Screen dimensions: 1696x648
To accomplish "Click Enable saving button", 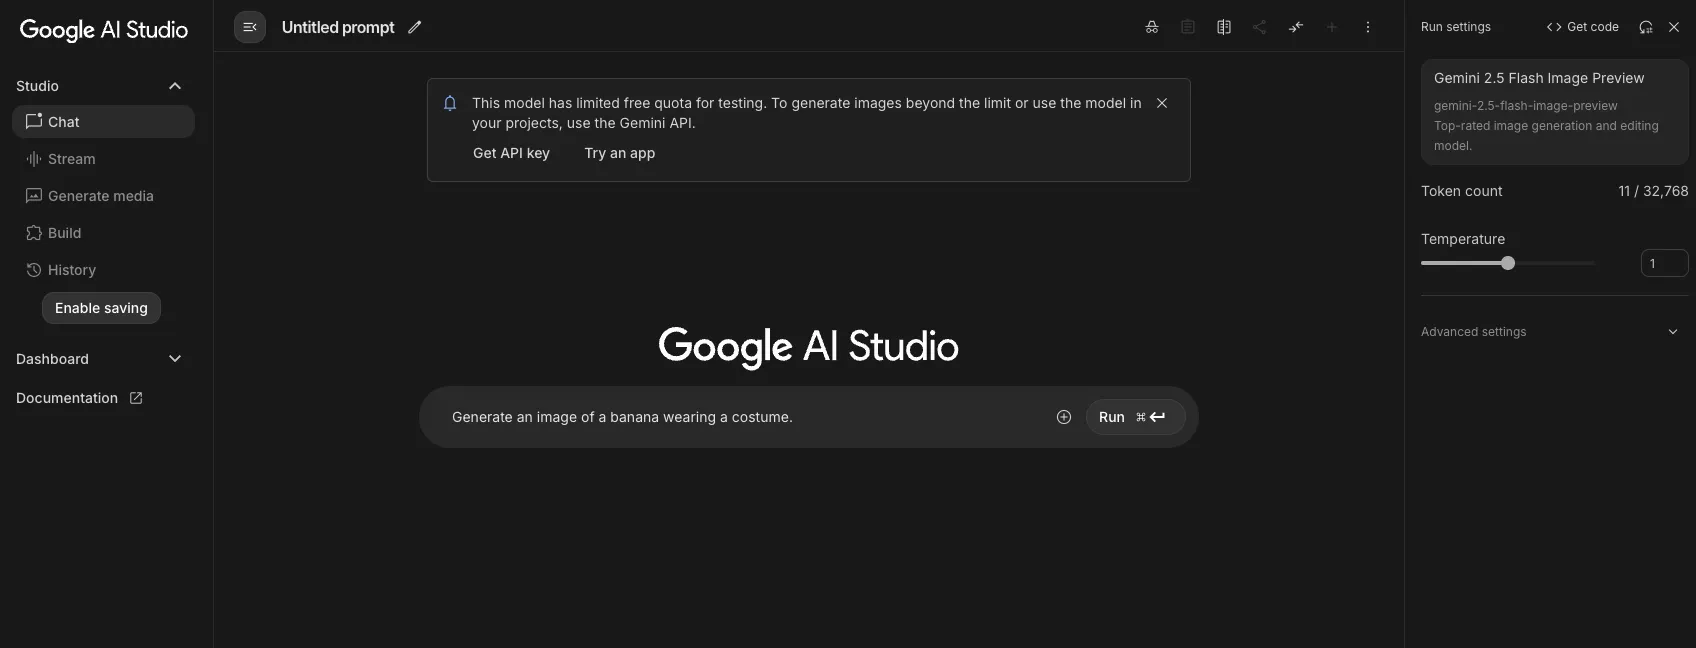I will click(x=101, y=308).
